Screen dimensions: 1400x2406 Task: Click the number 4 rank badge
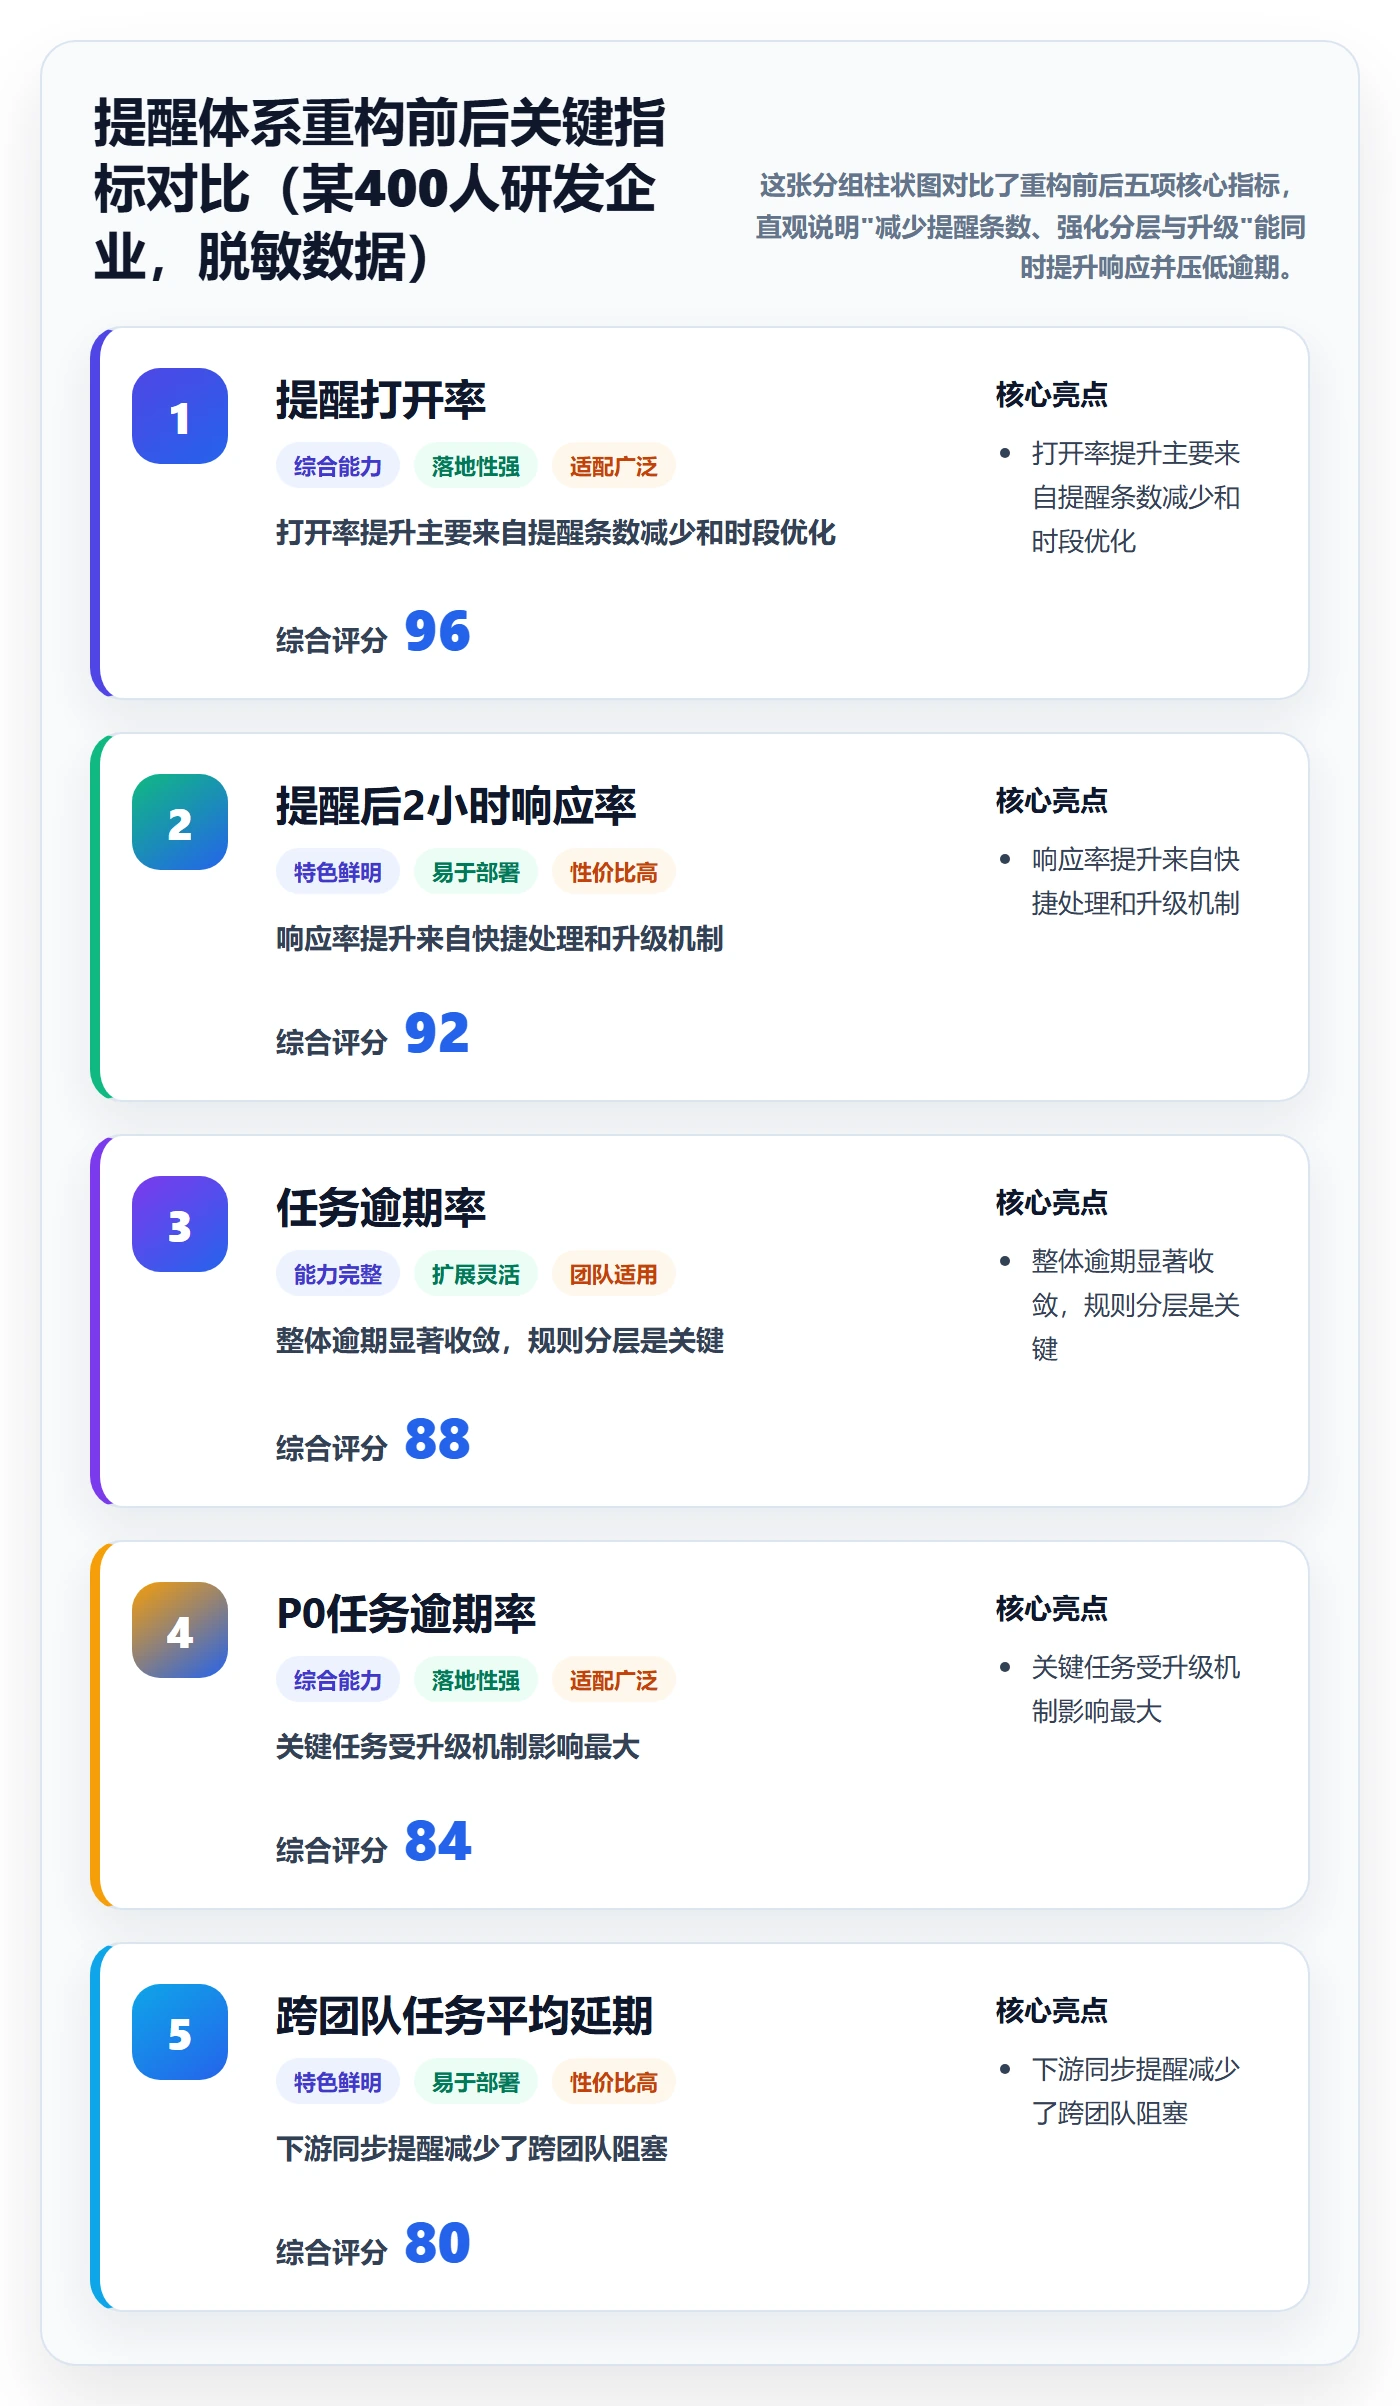click(x=180, y=1630)
